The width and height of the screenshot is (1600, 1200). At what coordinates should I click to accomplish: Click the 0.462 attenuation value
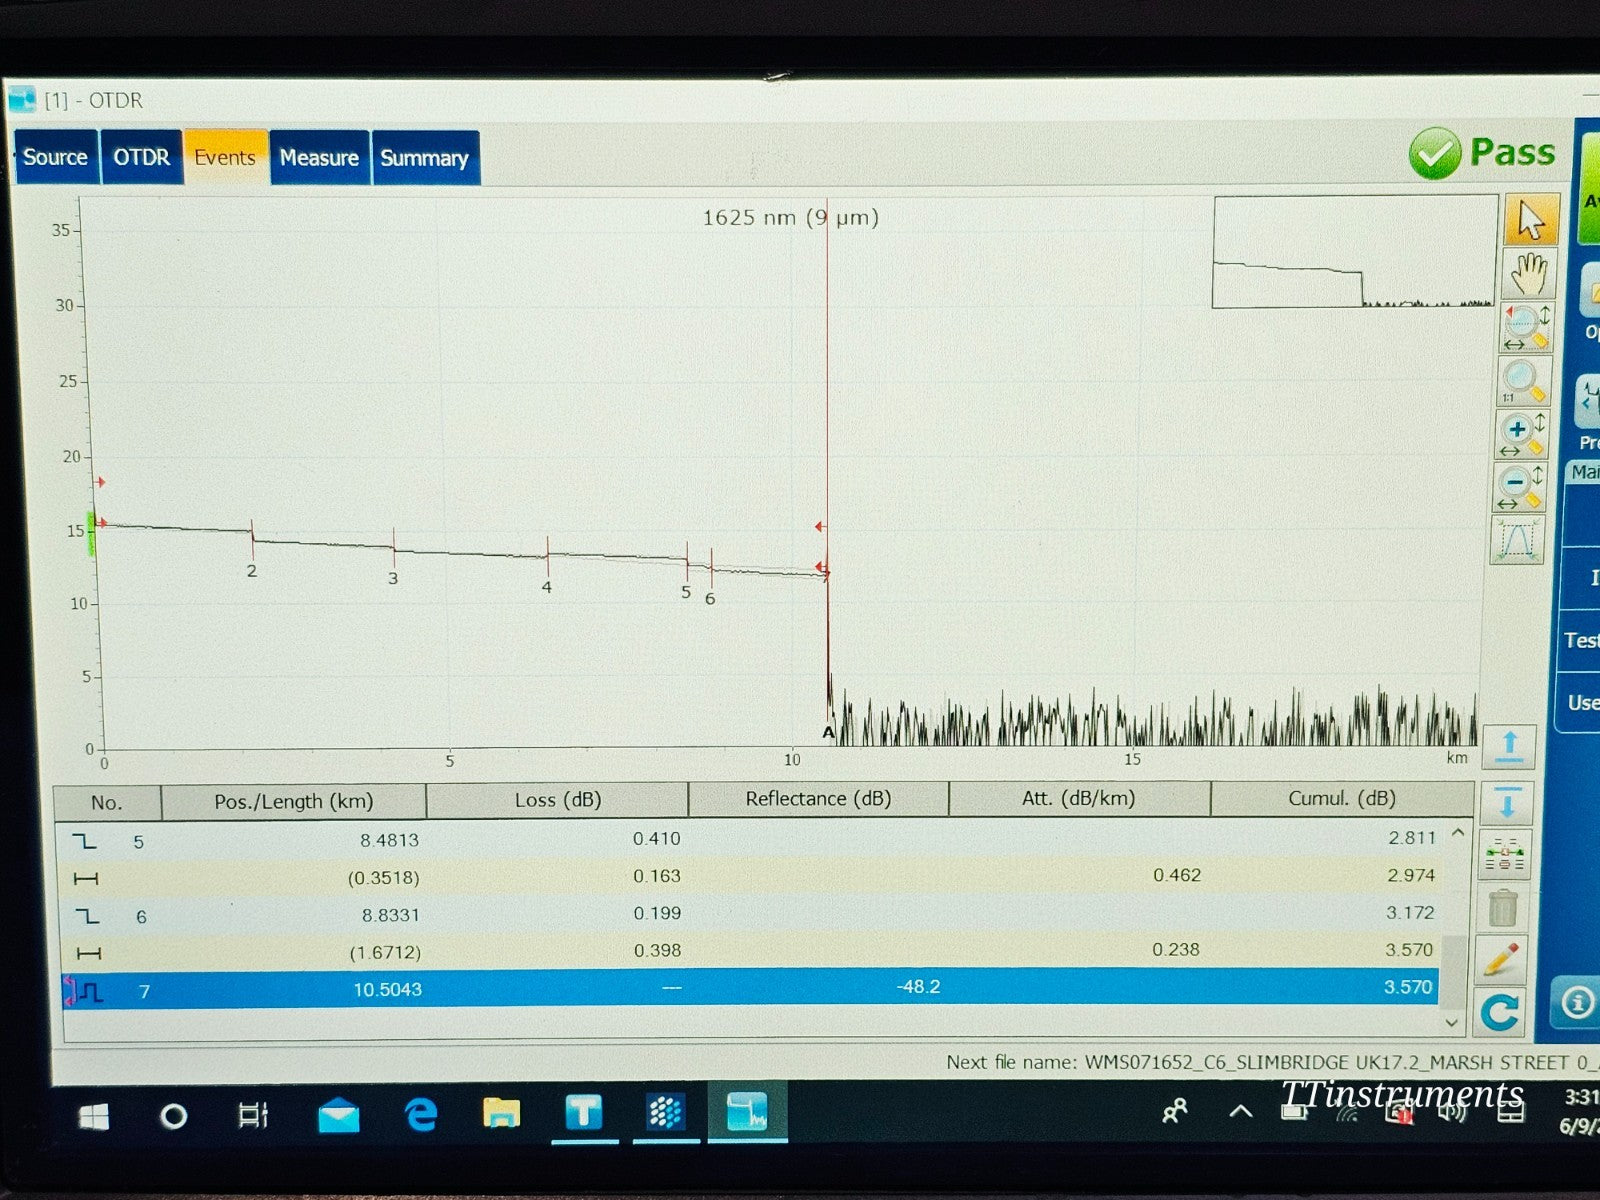click(x=1176, y=875)
